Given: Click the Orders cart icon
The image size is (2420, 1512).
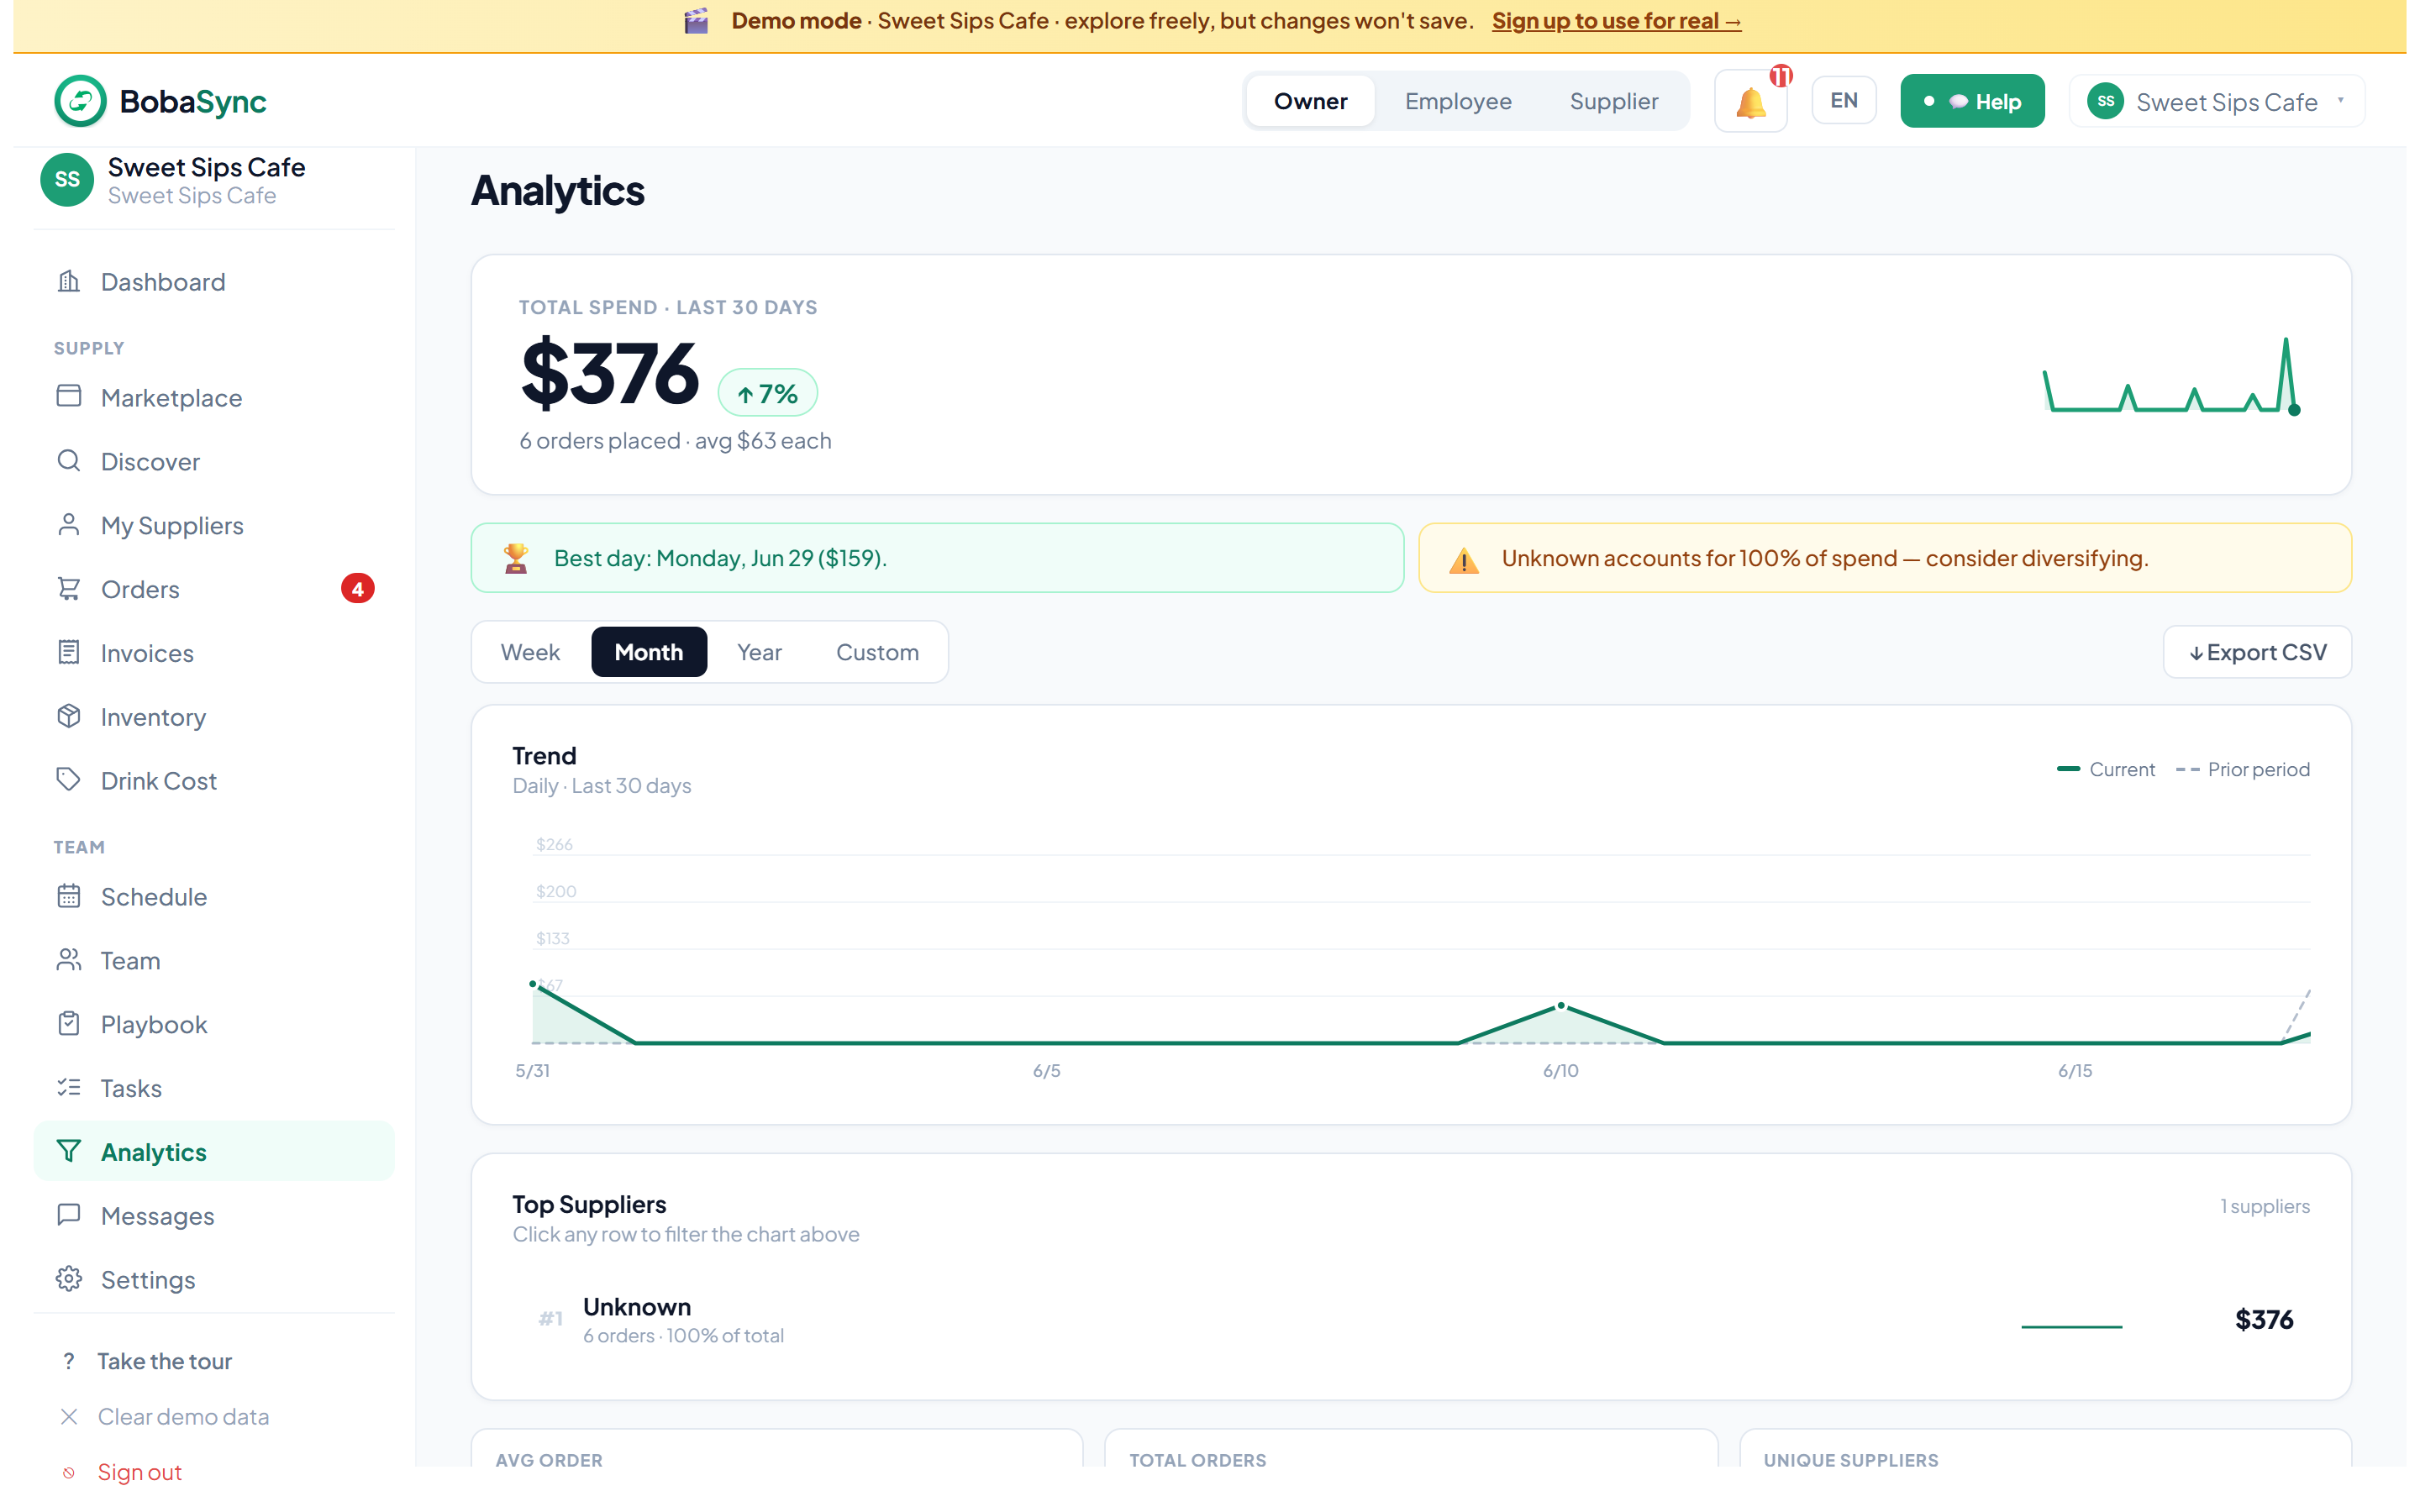Looking at the screenshot, I should click(68, 589).
